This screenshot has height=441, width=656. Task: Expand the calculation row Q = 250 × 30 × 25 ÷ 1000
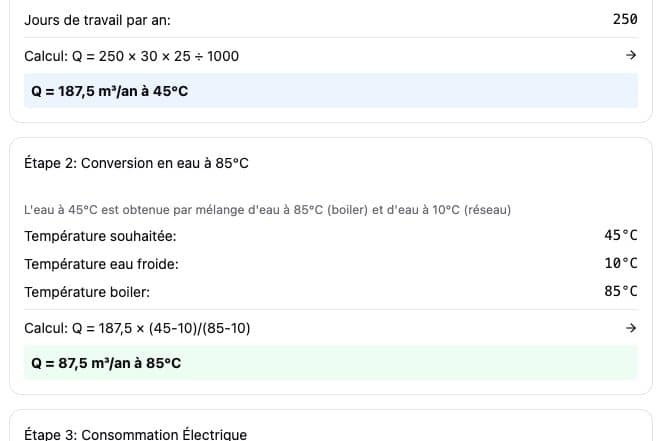131,56
